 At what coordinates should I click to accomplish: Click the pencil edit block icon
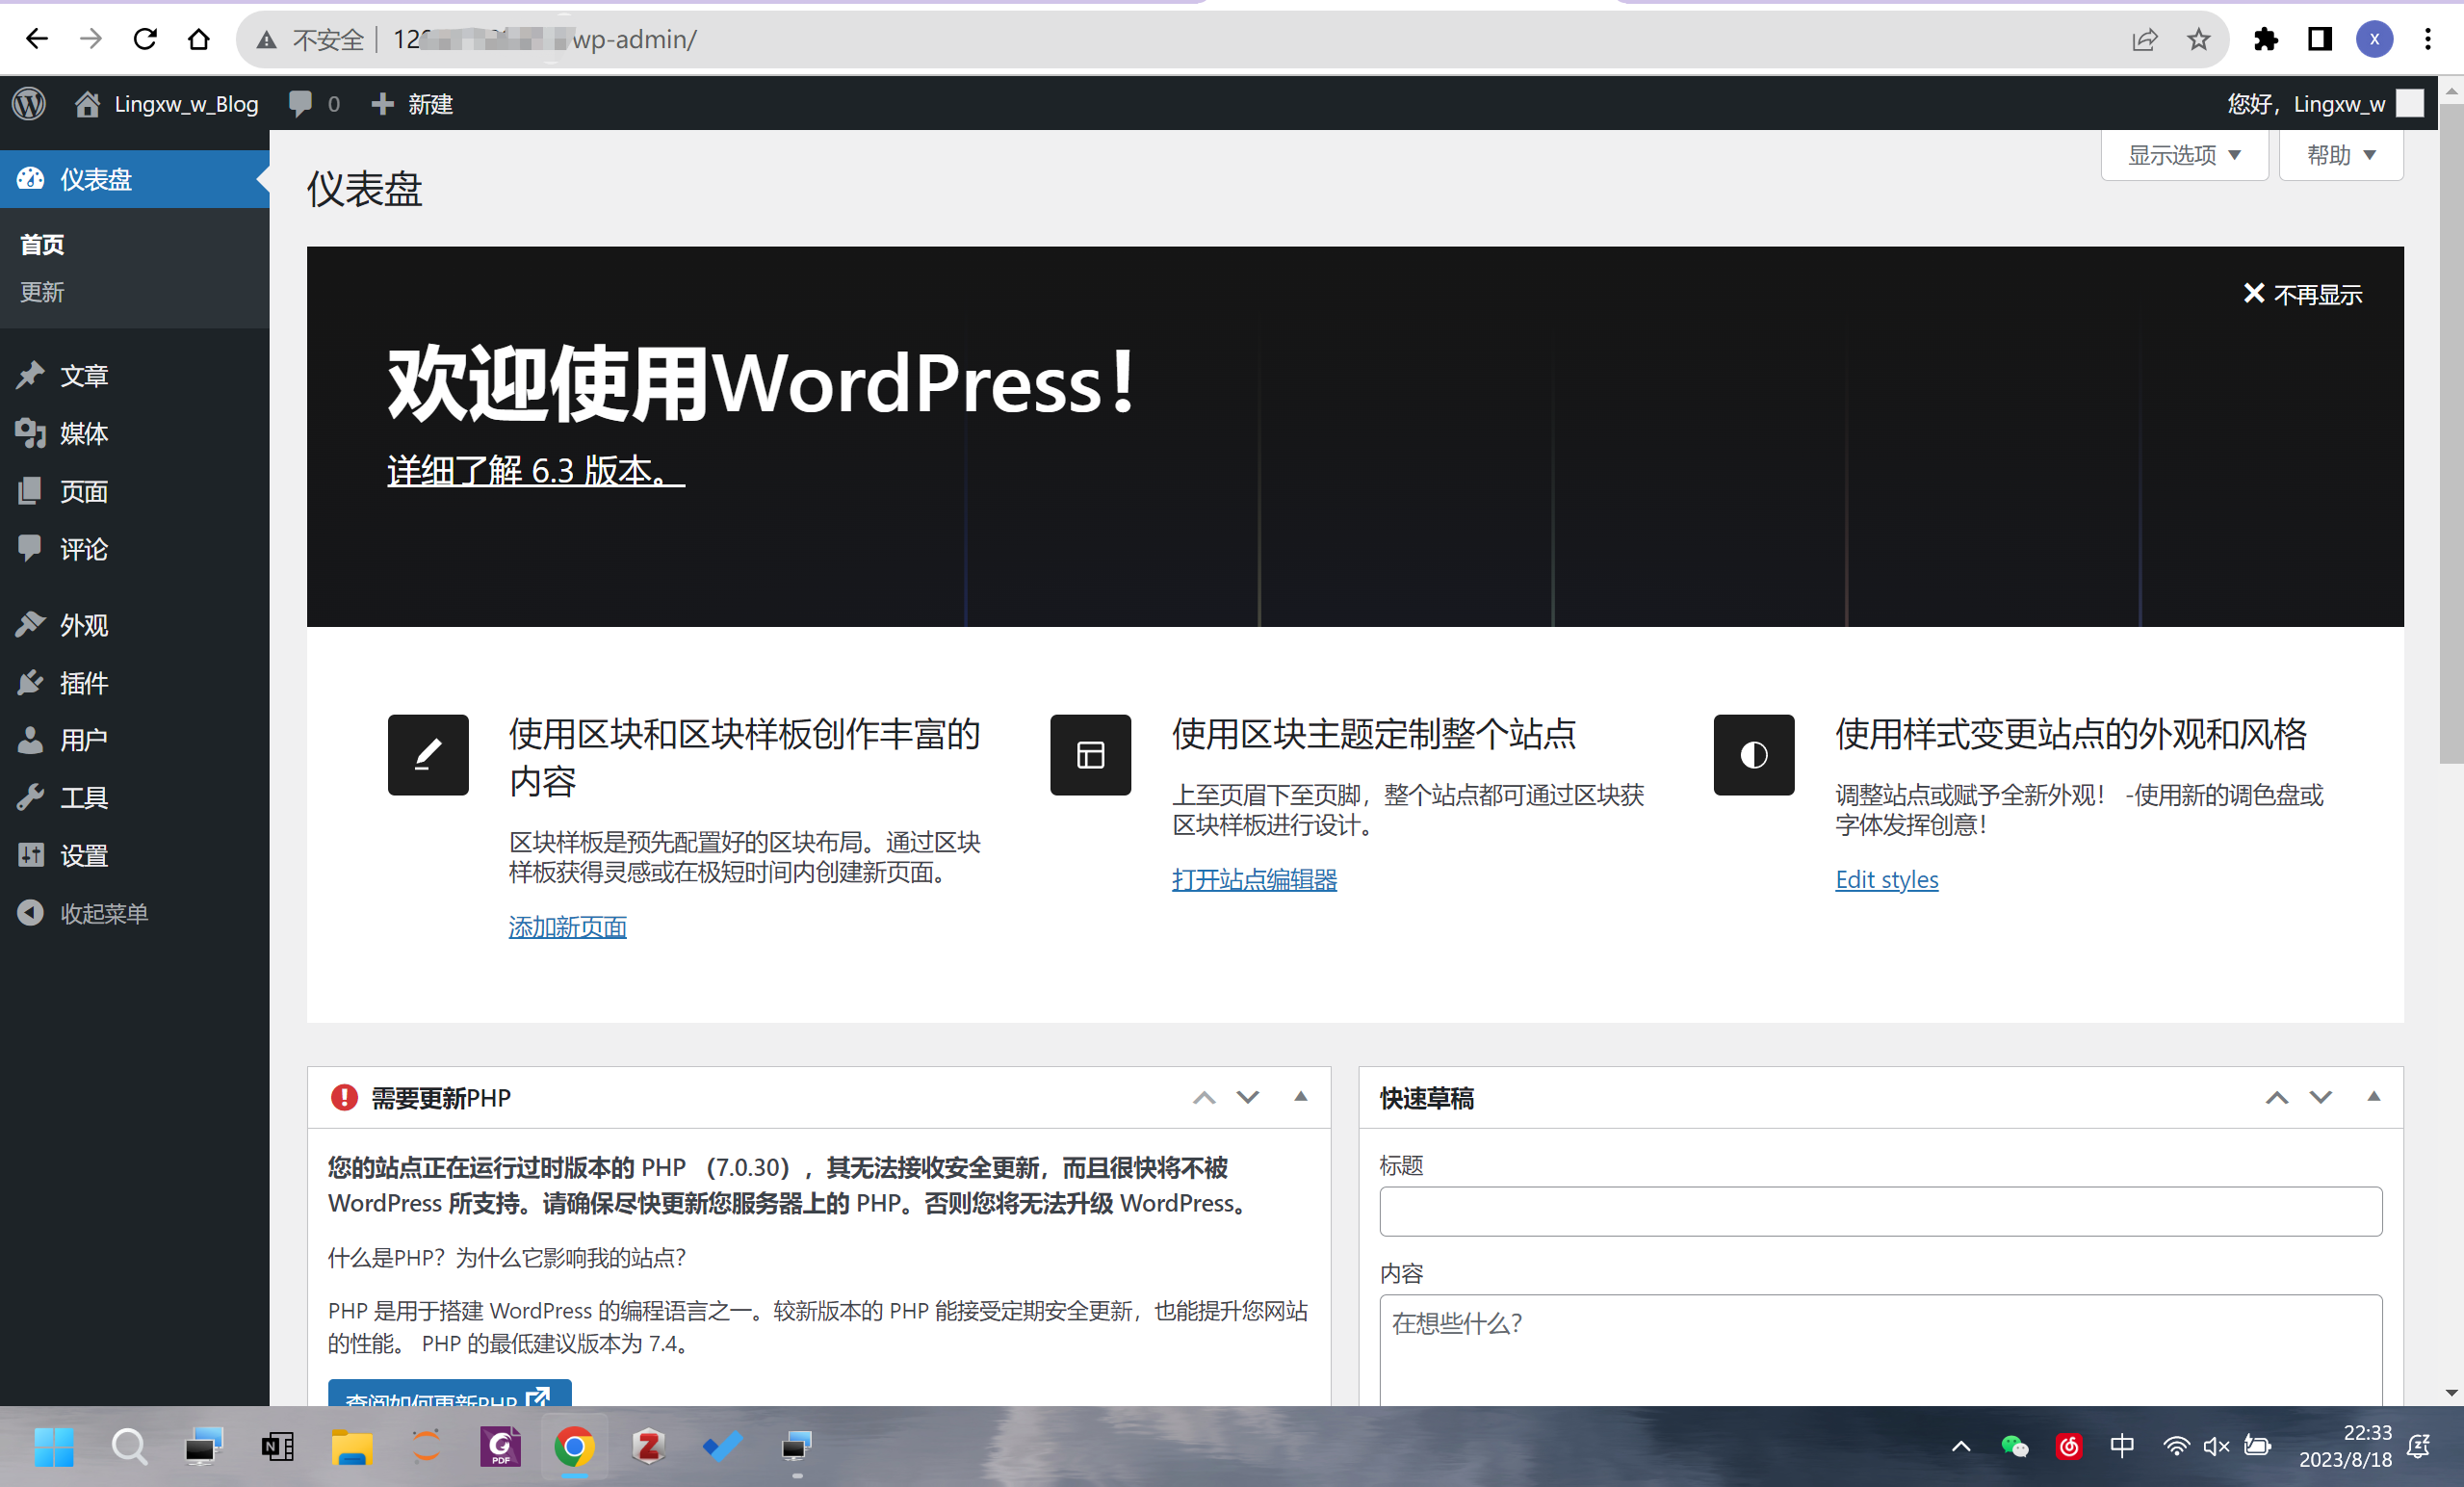[428, 755]
